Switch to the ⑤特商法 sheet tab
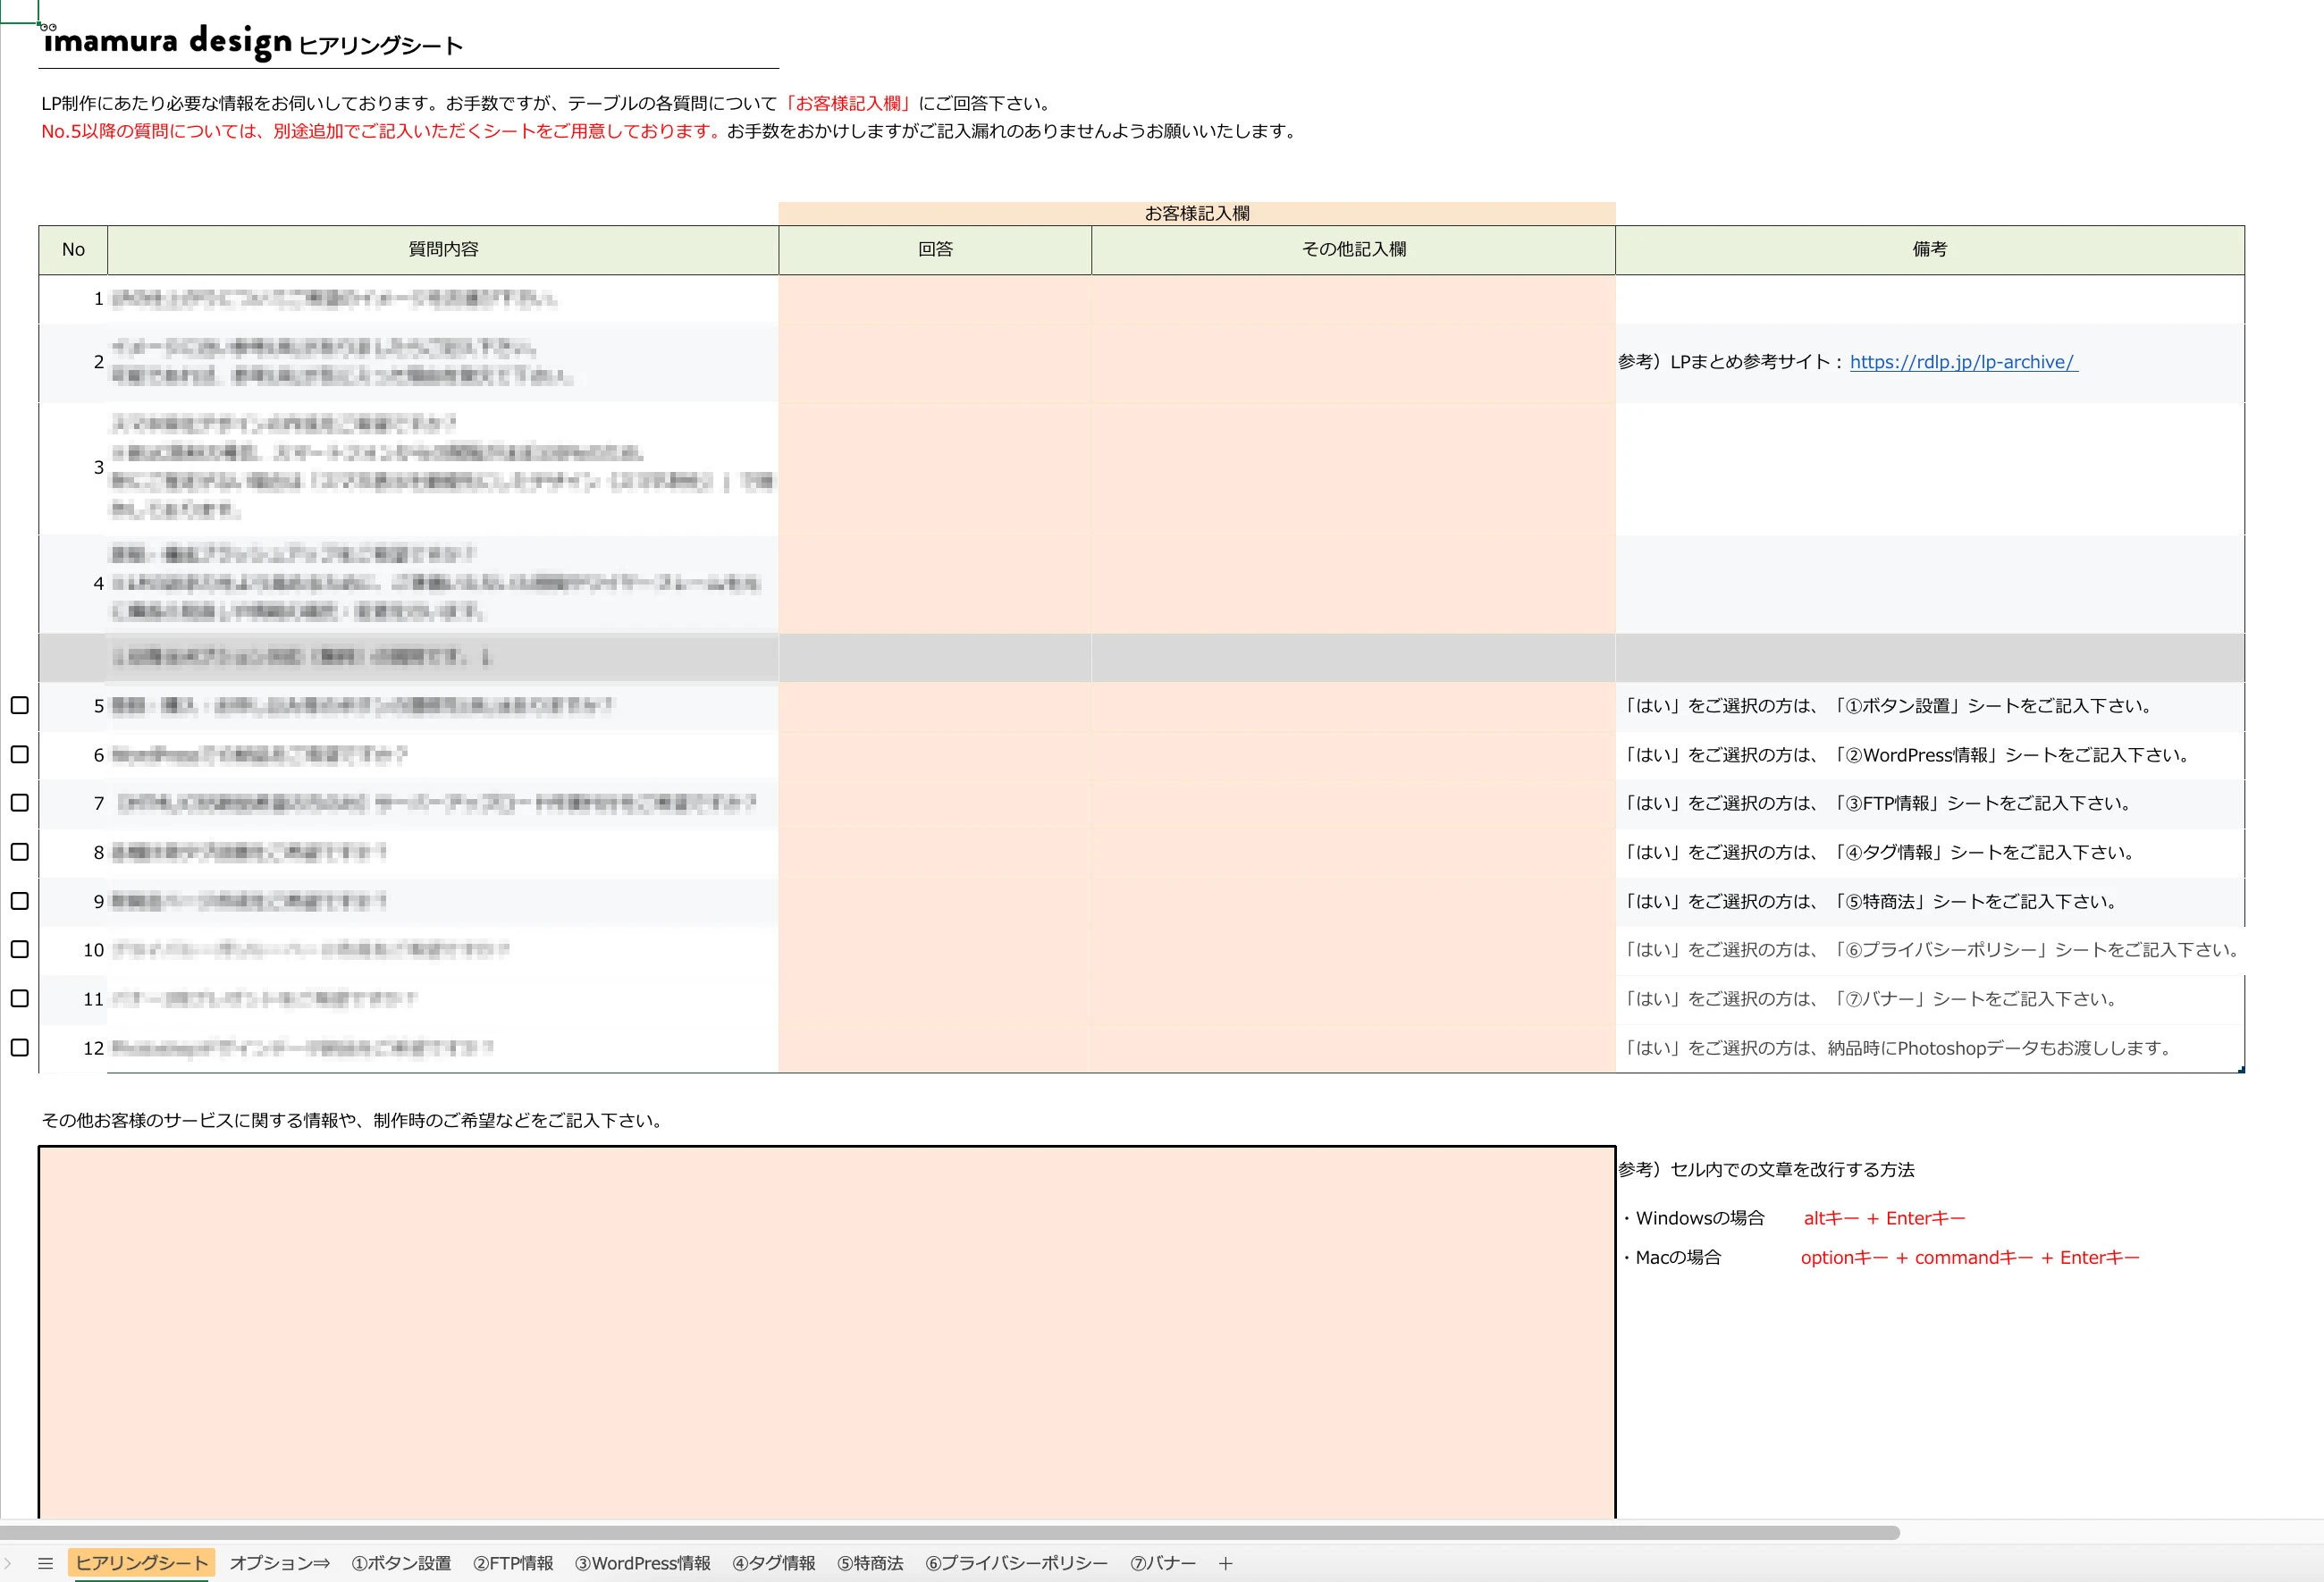The height and width of the screenshot is (1582, 2324). [870, 1563]
